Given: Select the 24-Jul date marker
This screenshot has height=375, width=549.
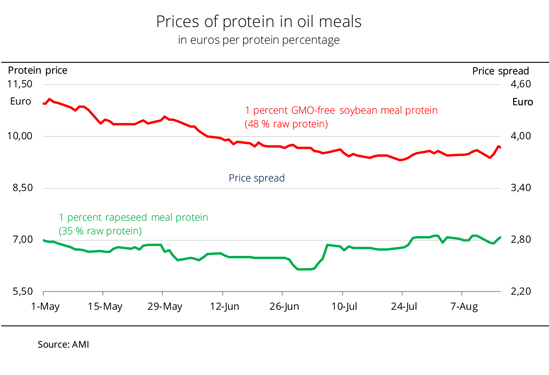Looking at the screenshot, I should 404,307.
